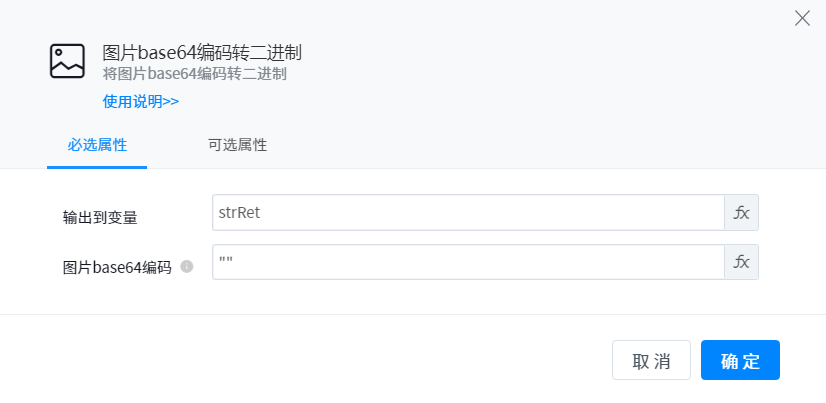Click the >> arrows after 使用说明

pyautogui.click(x=169, y=101)
